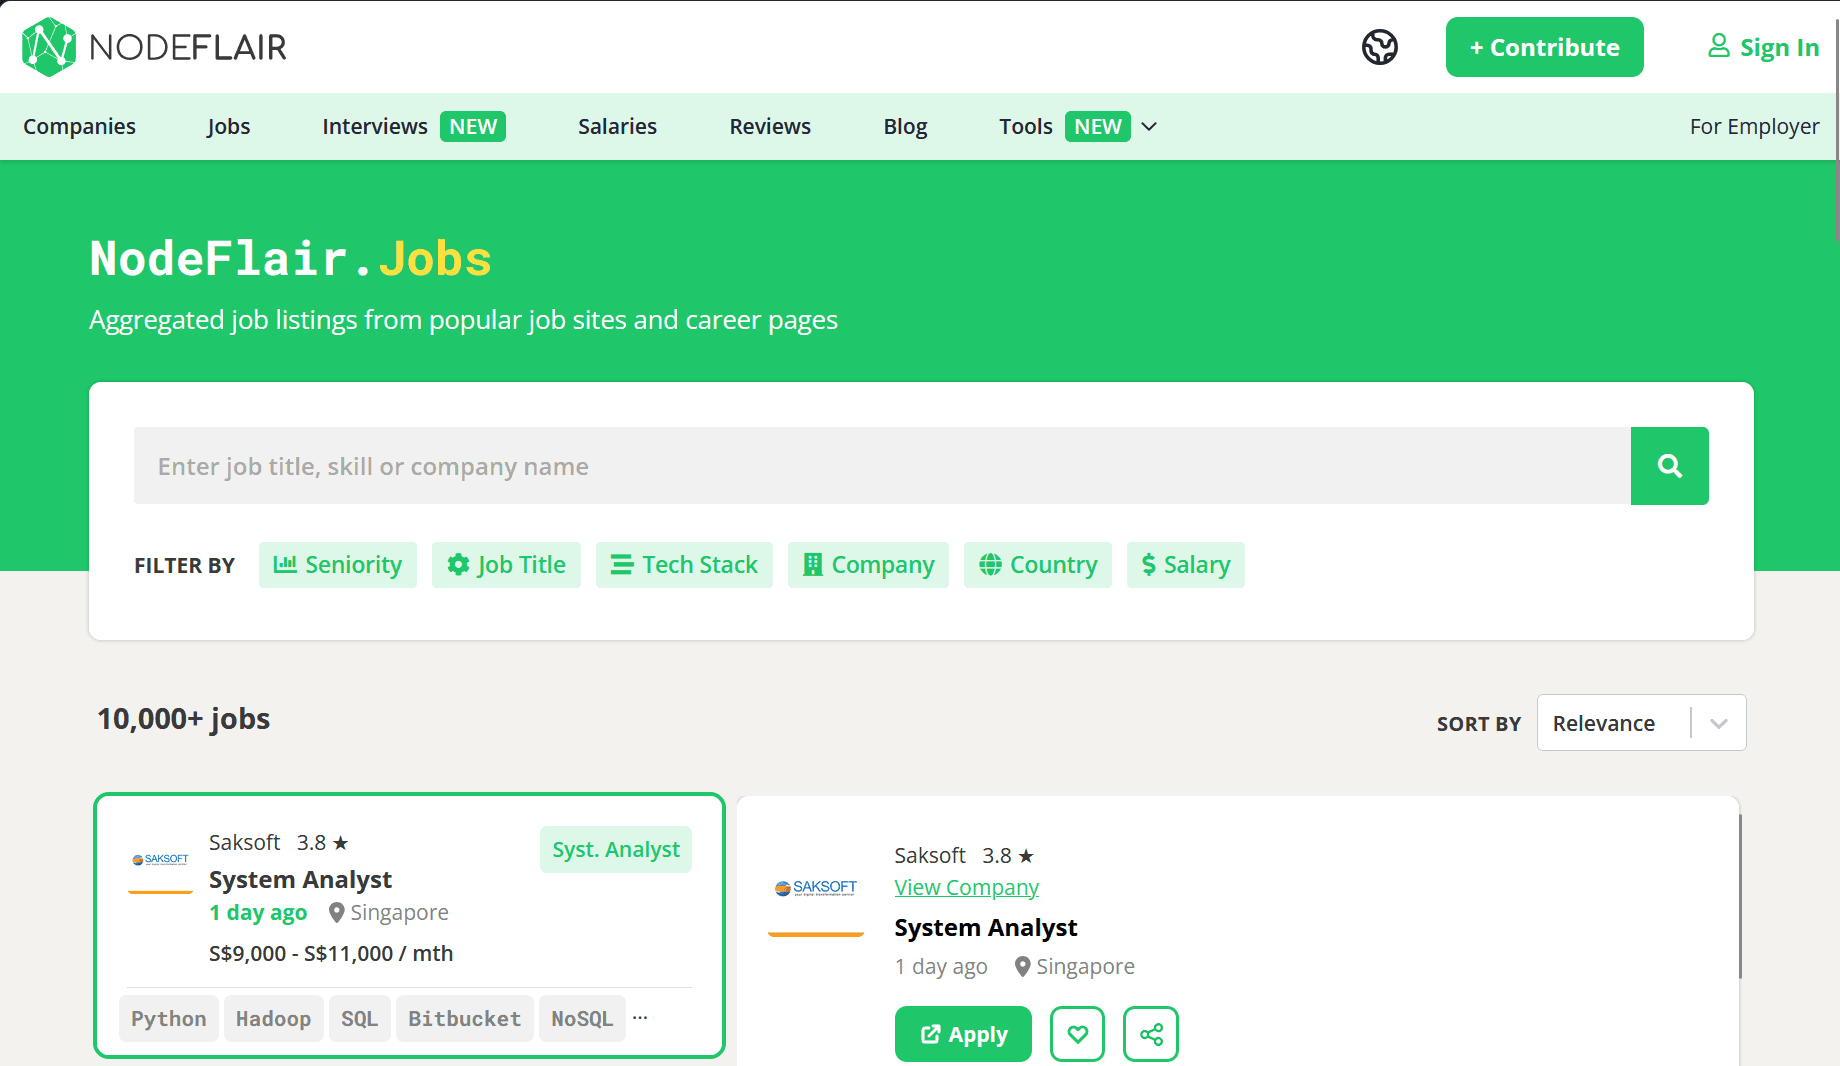This screenshot has height=1066, width=1840.
Task: Show more tech tags via ellipsis
Action: click(640, 1018)
